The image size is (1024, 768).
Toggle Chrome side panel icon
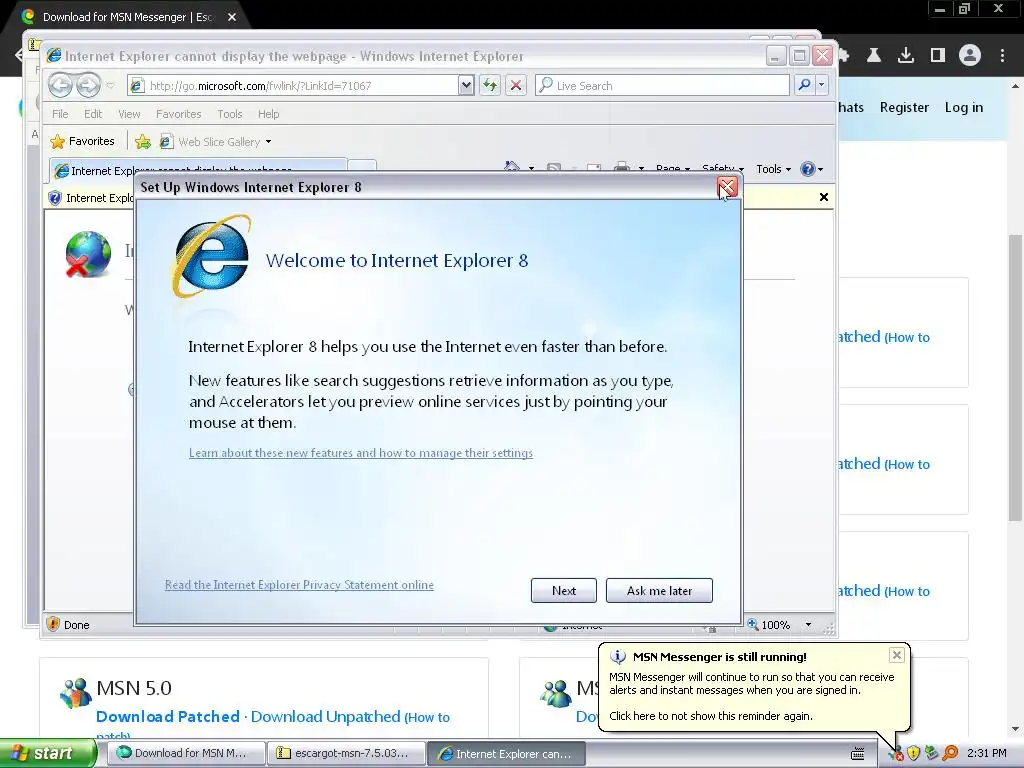click(x=938, y=56)
